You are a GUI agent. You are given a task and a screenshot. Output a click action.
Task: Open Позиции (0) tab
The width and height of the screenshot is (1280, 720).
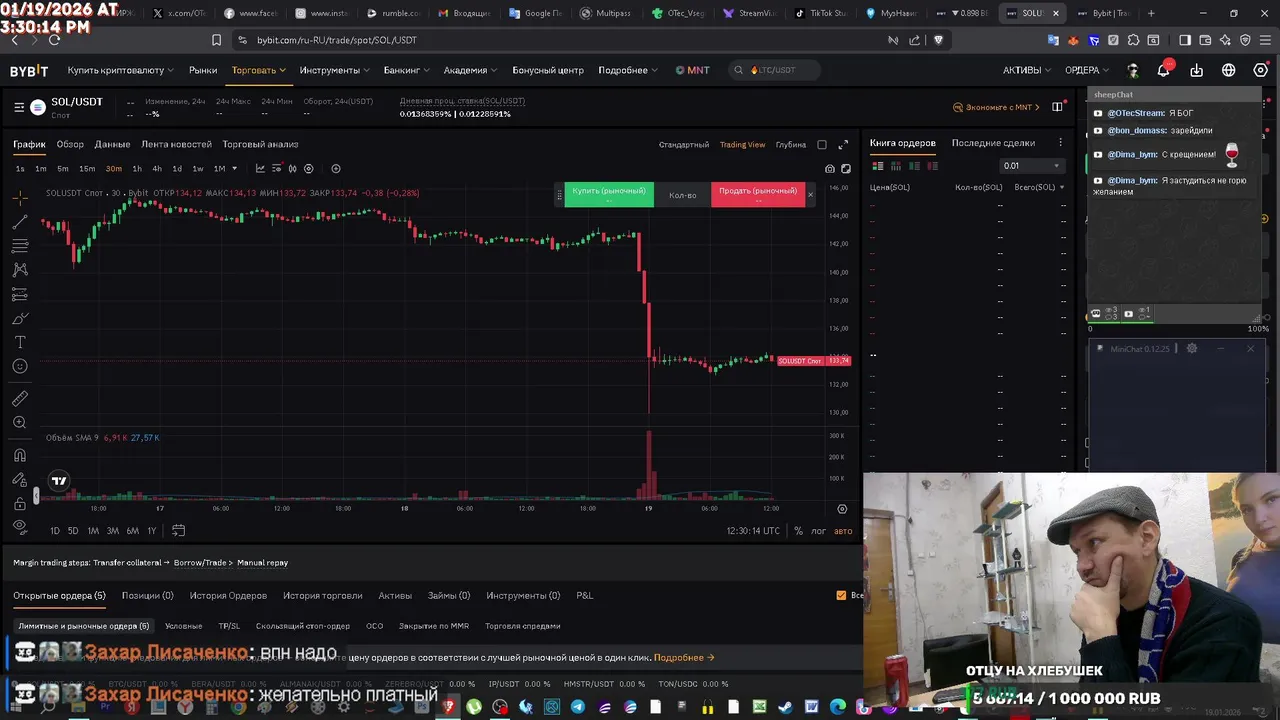[x=148, y=595]
